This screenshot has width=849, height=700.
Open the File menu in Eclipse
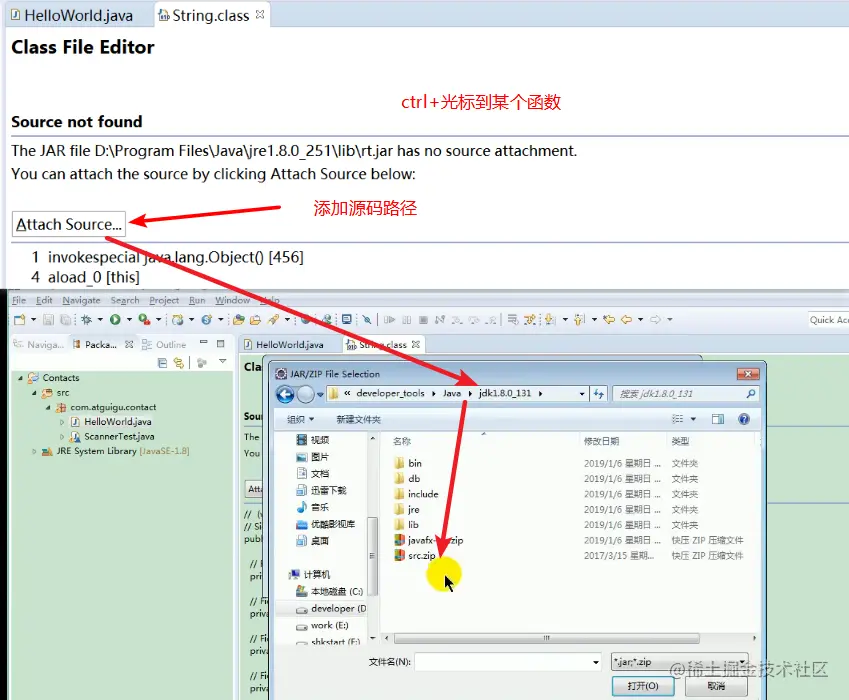(19, 300)
